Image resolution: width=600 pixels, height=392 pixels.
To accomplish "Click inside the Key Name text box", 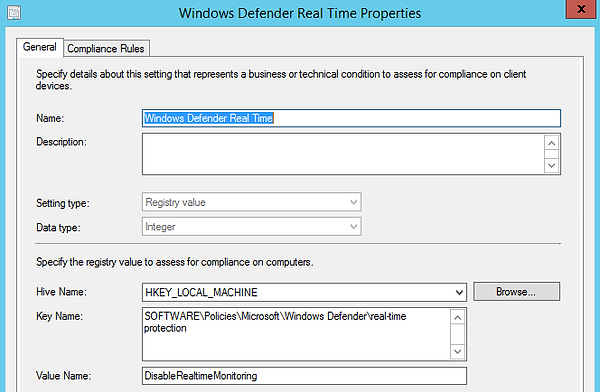I will tap(297, 334).
